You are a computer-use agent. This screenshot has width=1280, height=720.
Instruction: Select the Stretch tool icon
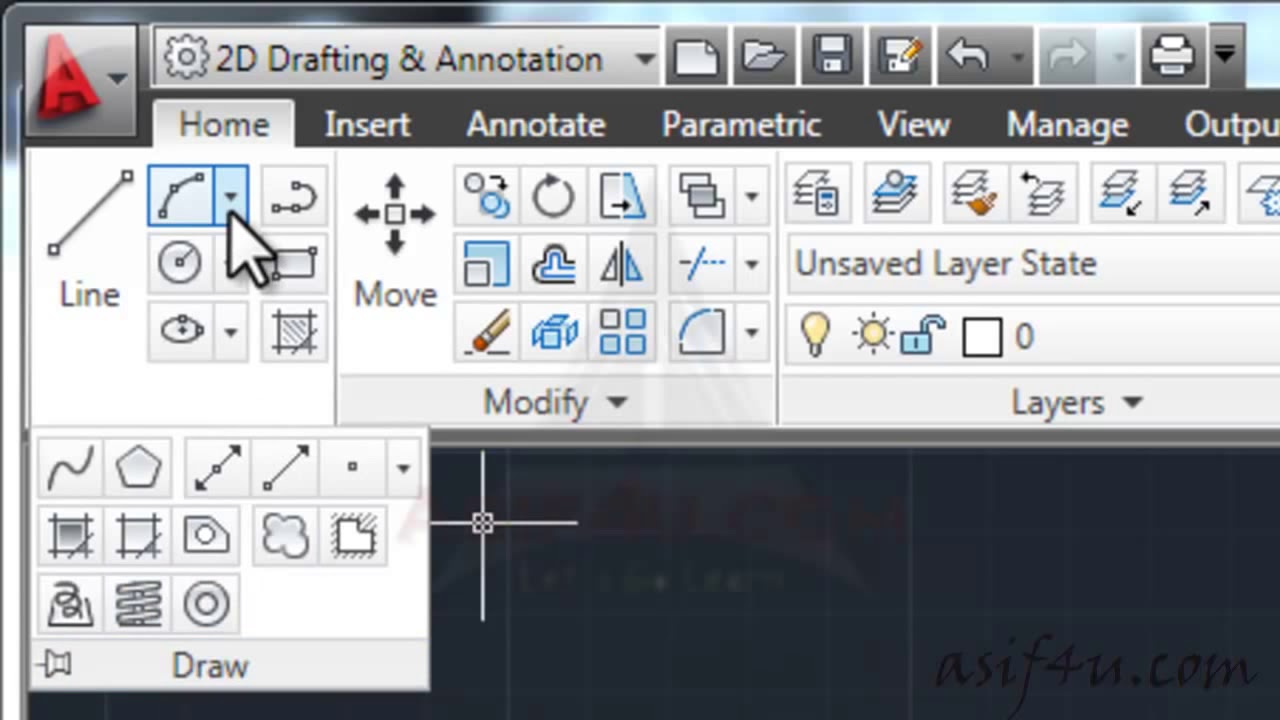(621, 196)
